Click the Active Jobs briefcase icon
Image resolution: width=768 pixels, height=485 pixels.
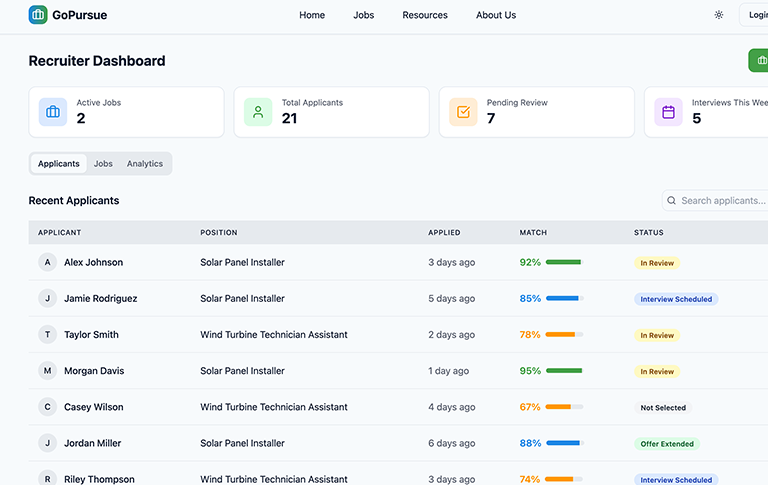(x=53, y=112)
